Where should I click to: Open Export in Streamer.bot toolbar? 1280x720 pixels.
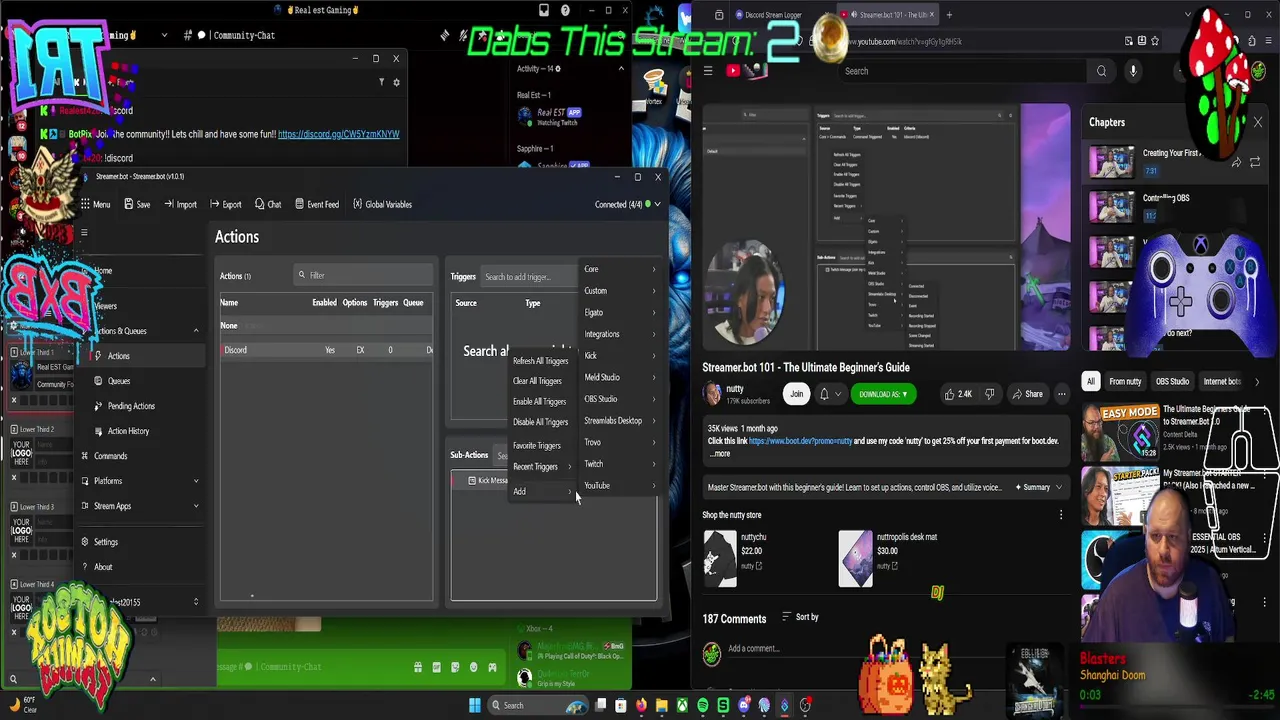click(x=225, y=204)
